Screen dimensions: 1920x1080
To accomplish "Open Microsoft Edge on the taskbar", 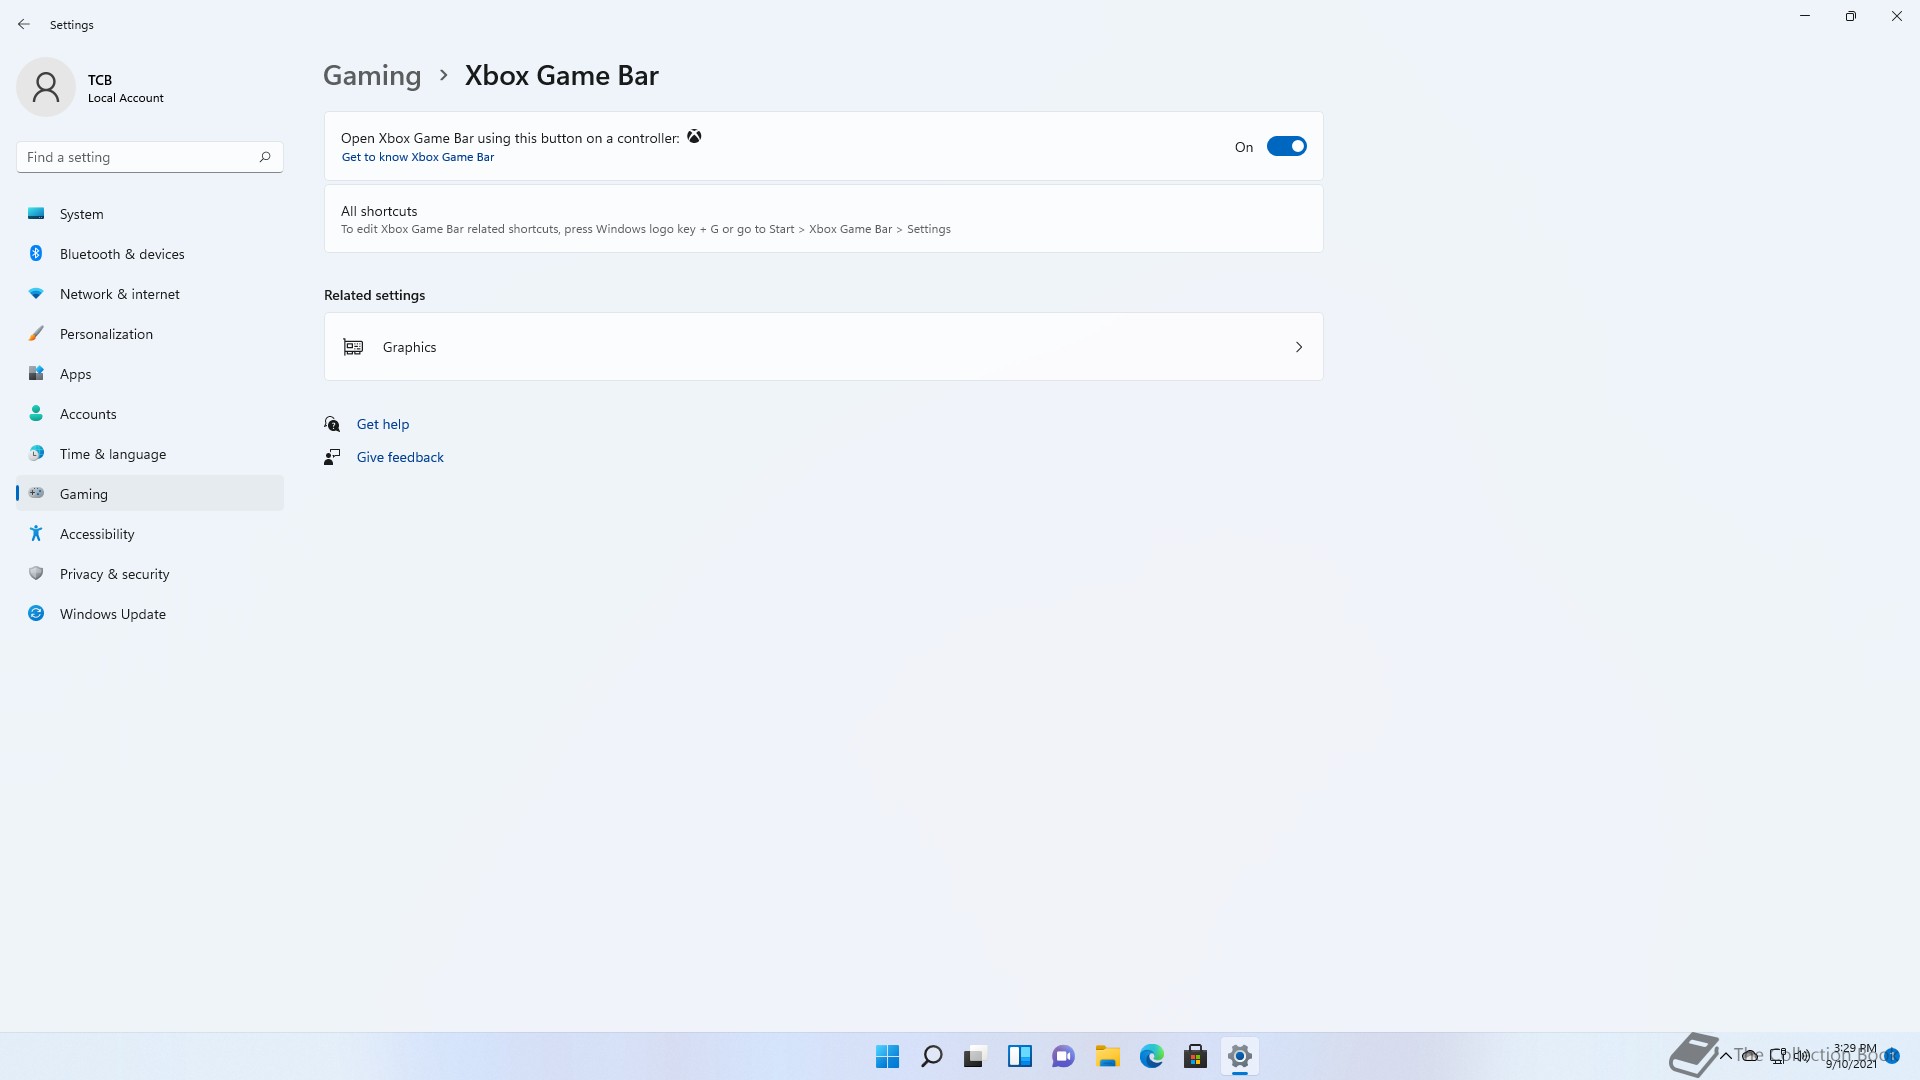I will click(x=1151, y=1056).
